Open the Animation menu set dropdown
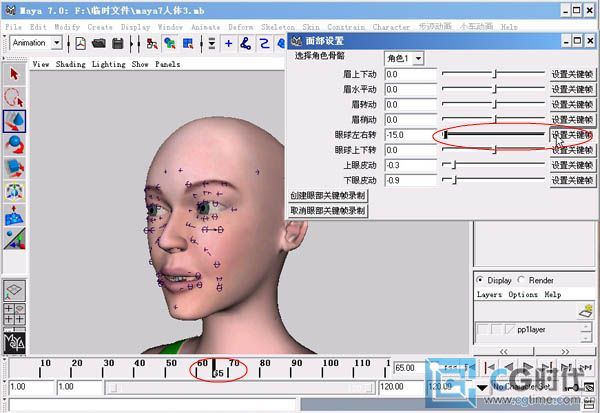 (57, 43)
